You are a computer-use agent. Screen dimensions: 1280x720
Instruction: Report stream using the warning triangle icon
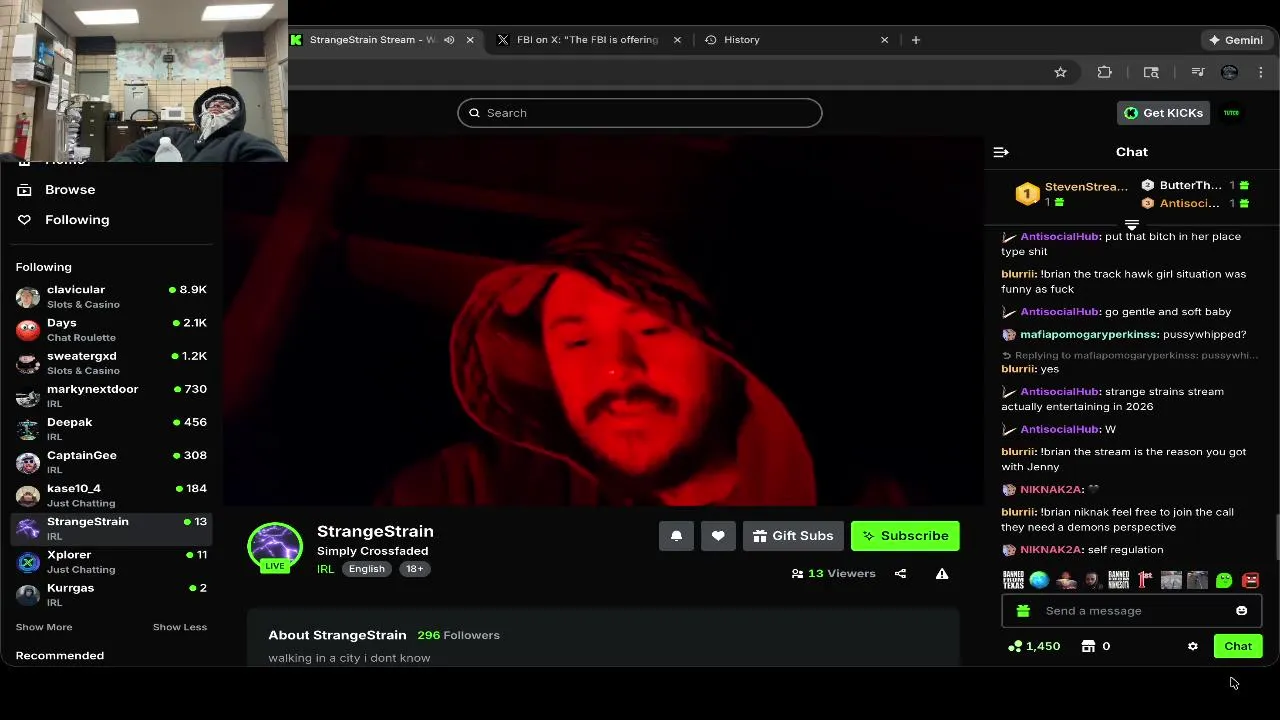941,574
